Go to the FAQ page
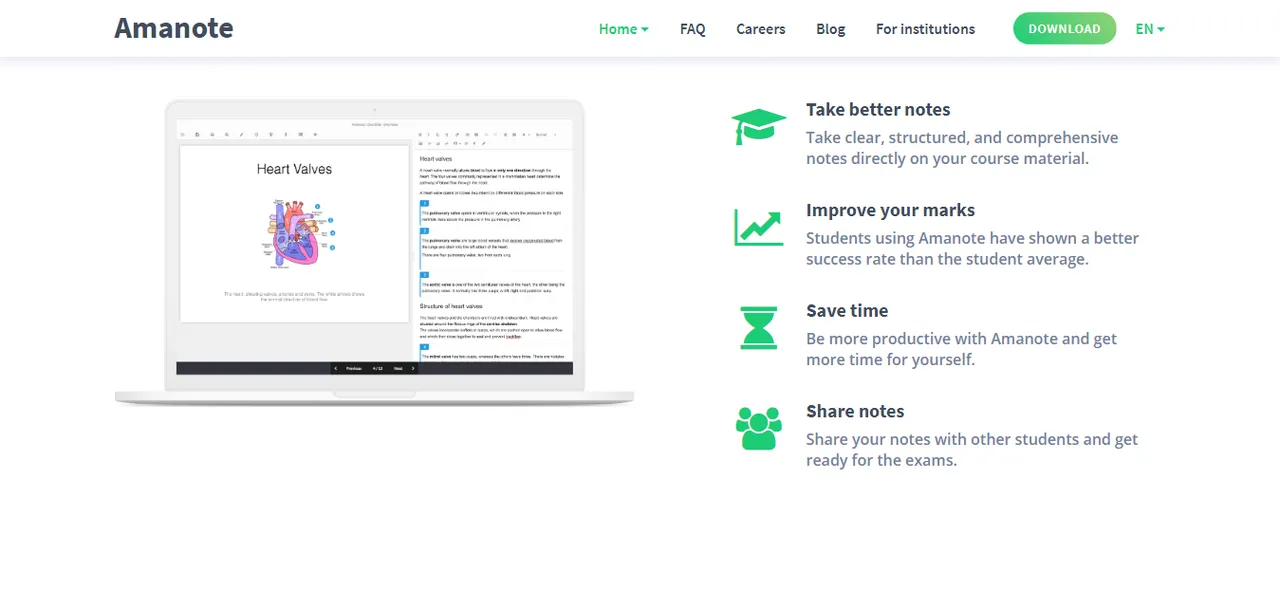Viewport: 1280px width, 607px height. [692, 29]
